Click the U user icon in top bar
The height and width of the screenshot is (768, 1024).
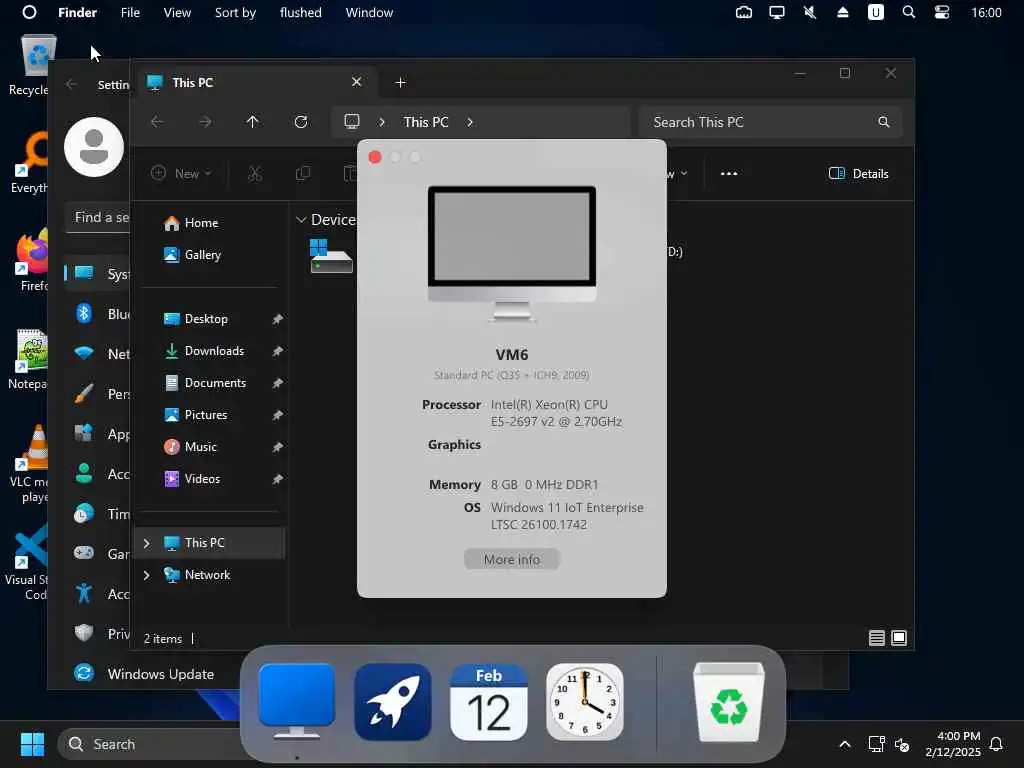876,12
